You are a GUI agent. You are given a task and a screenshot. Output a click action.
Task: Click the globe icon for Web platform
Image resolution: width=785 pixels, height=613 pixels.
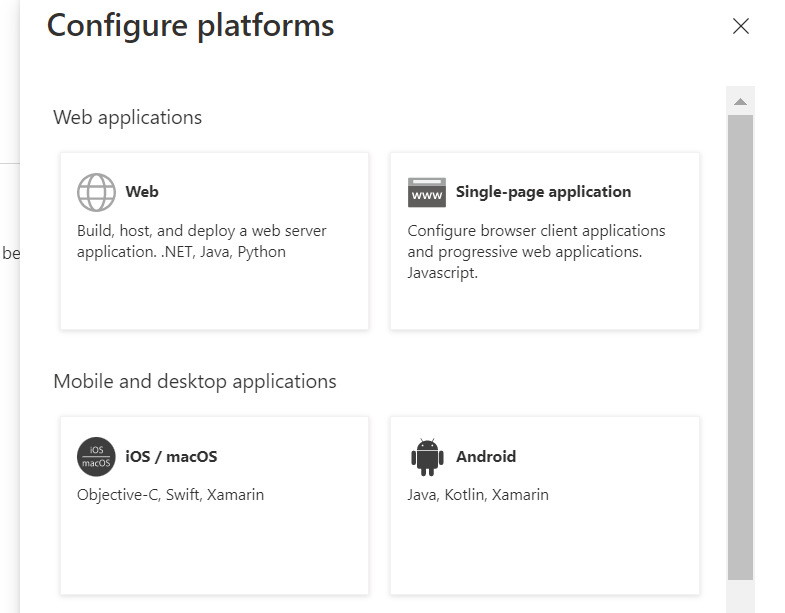pyautogui.click(x=96, y=192)
